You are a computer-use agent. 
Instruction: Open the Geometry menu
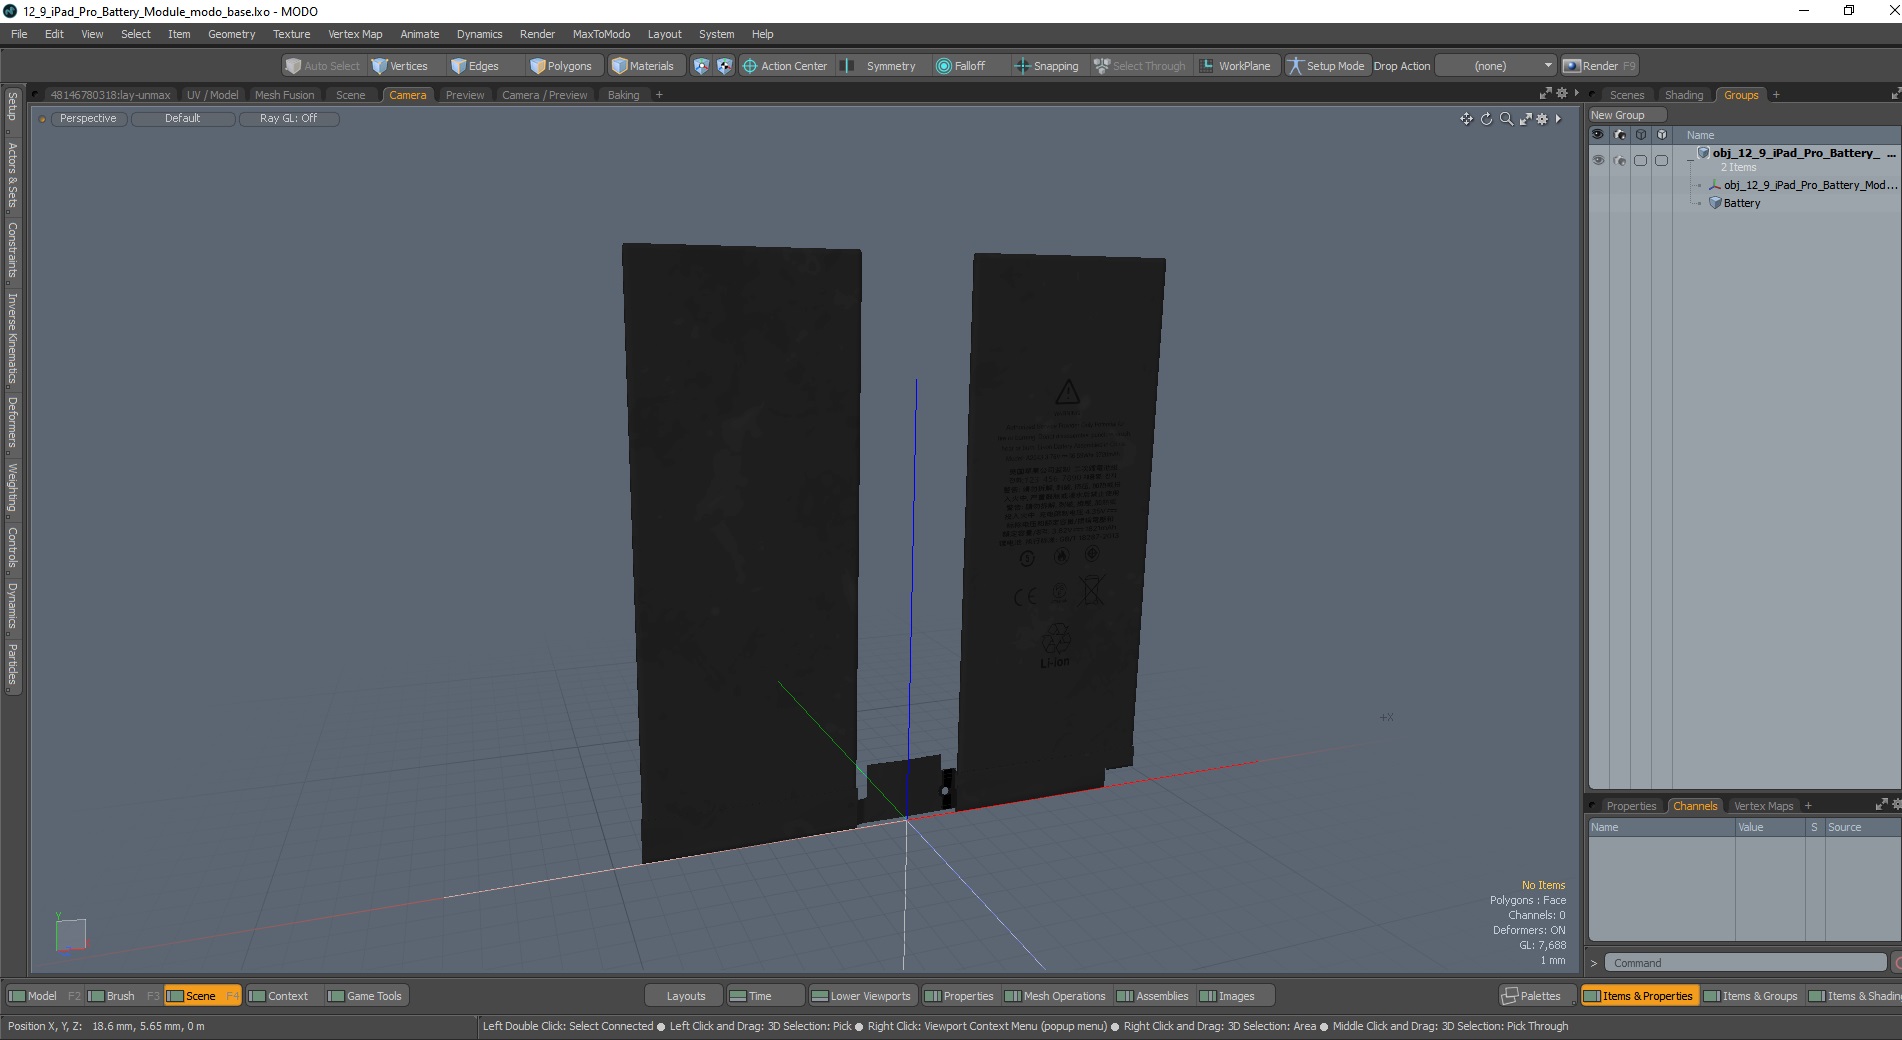pyautogui.click(x=231, y=34)
